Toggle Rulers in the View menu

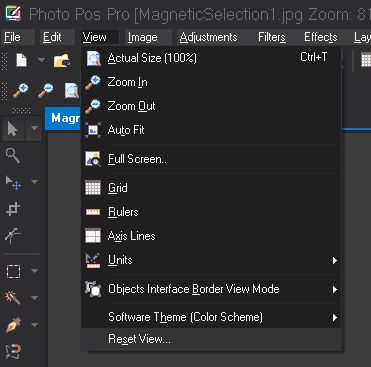211,212
